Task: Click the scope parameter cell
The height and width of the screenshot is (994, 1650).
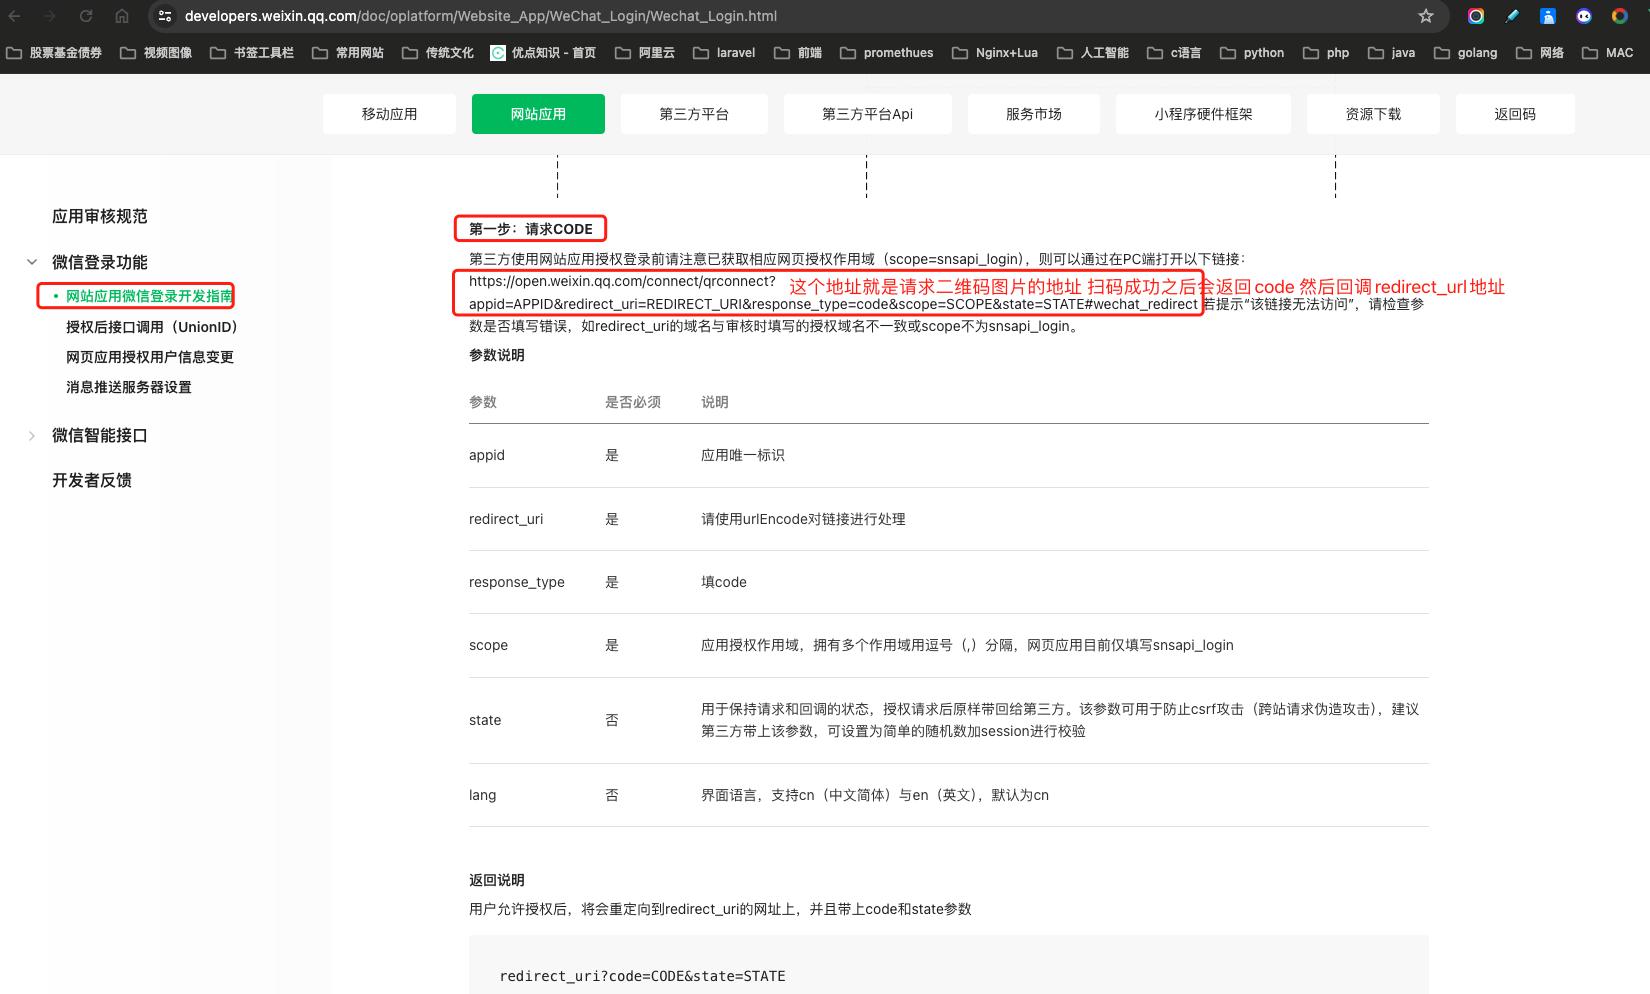Action: [488, 645]
